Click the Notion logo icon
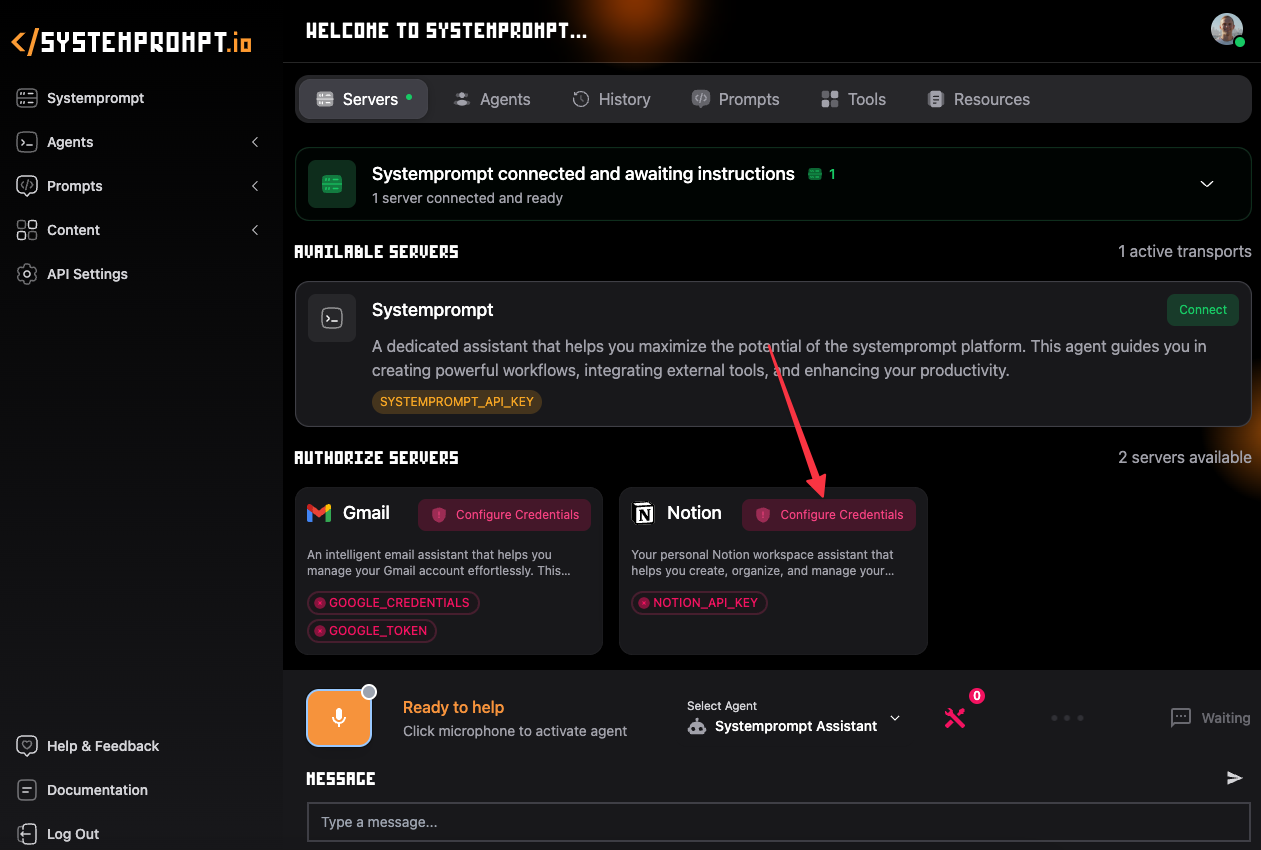This screenshot has height=850, width=1261. [644, 513]
